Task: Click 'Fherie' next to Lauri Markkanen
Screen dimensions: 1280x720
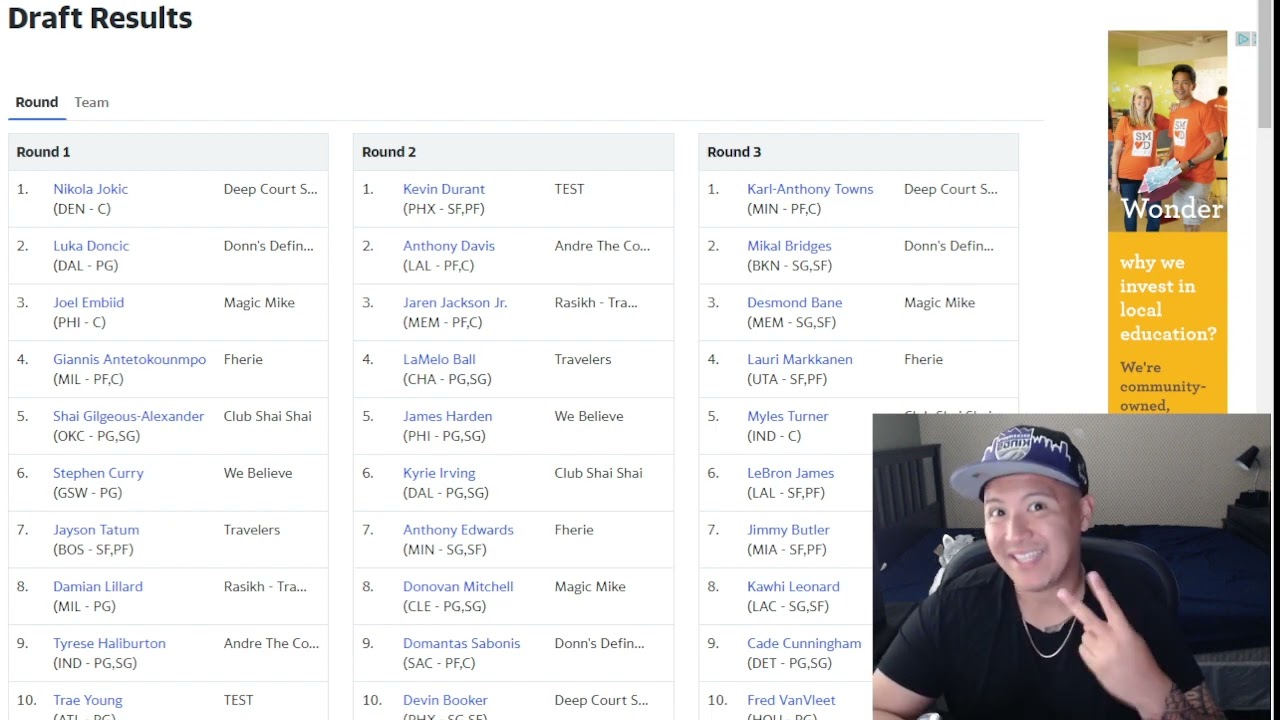Action: pos(923,360)
